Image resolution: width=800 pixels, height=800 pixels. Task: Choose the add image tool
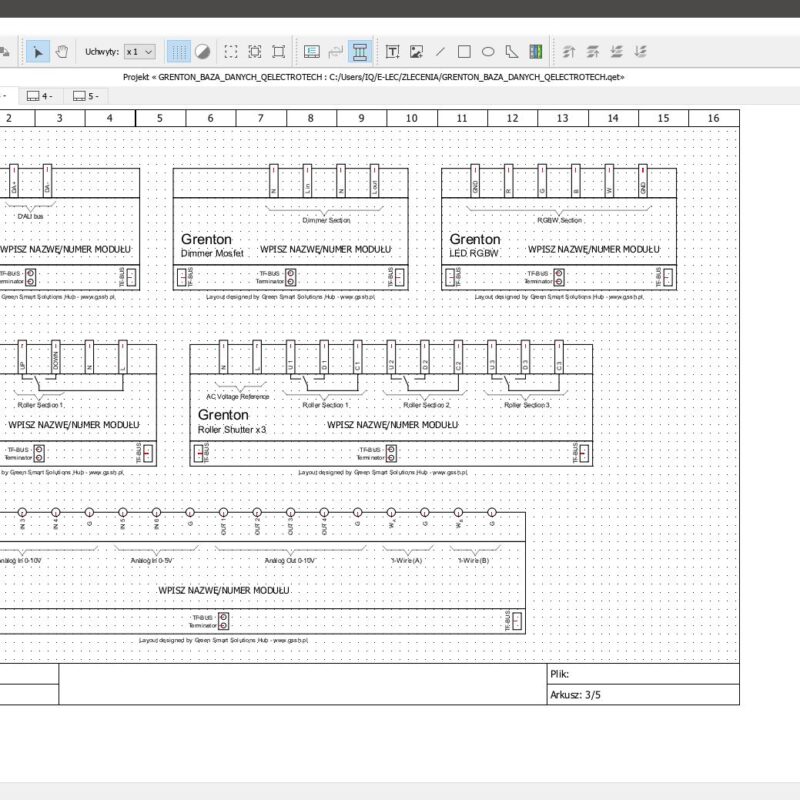coord(416,51)
